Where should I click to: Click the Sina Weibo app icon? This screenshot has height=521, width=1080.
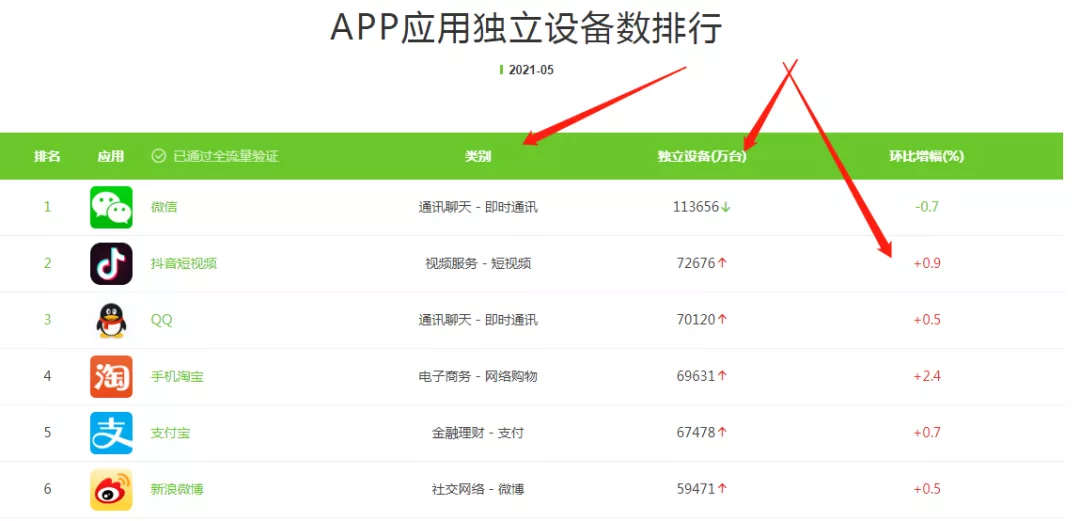click(x=111, y=489)
